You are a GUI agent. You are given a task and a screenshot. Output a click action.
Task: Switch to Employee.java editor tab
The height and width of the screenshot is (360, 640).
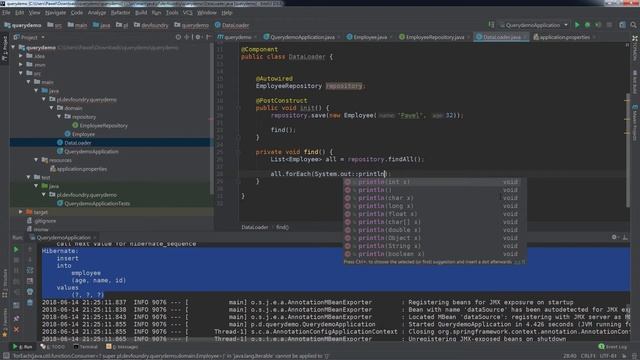click(x=369, y=37)
